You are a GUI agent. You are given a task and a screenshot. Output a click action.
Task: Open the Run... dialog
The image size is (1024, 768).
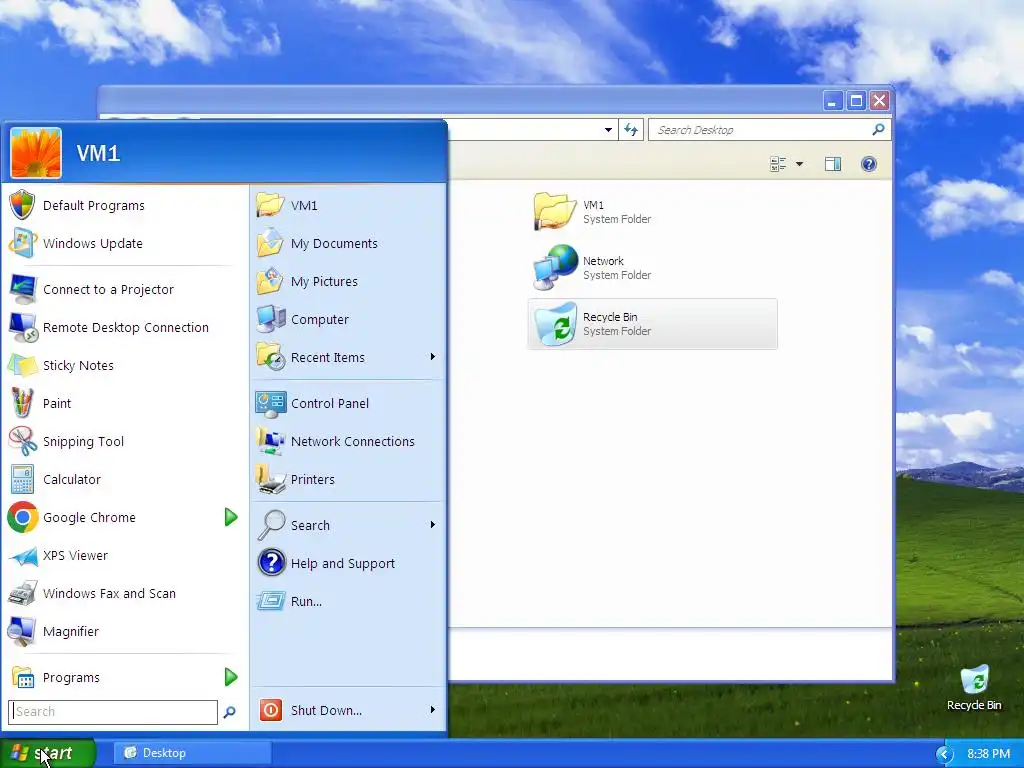click(x=348, y=601)
